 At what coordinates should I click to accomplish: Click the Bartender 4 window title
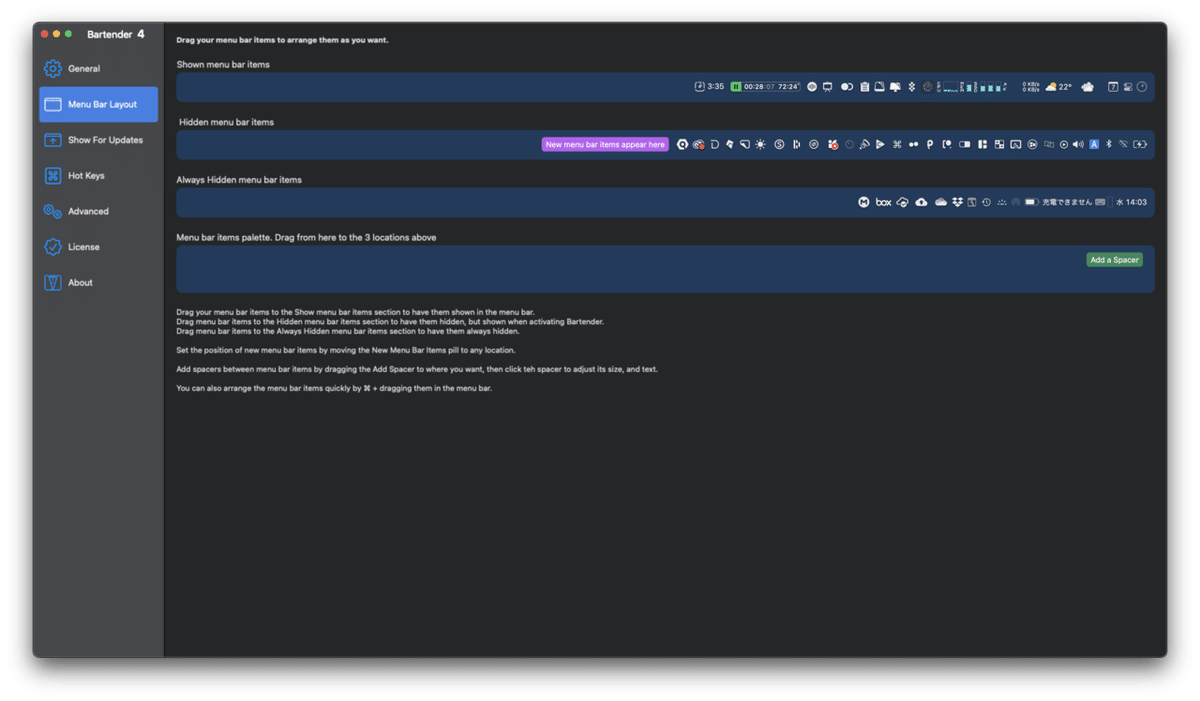[x=115, y=34]
